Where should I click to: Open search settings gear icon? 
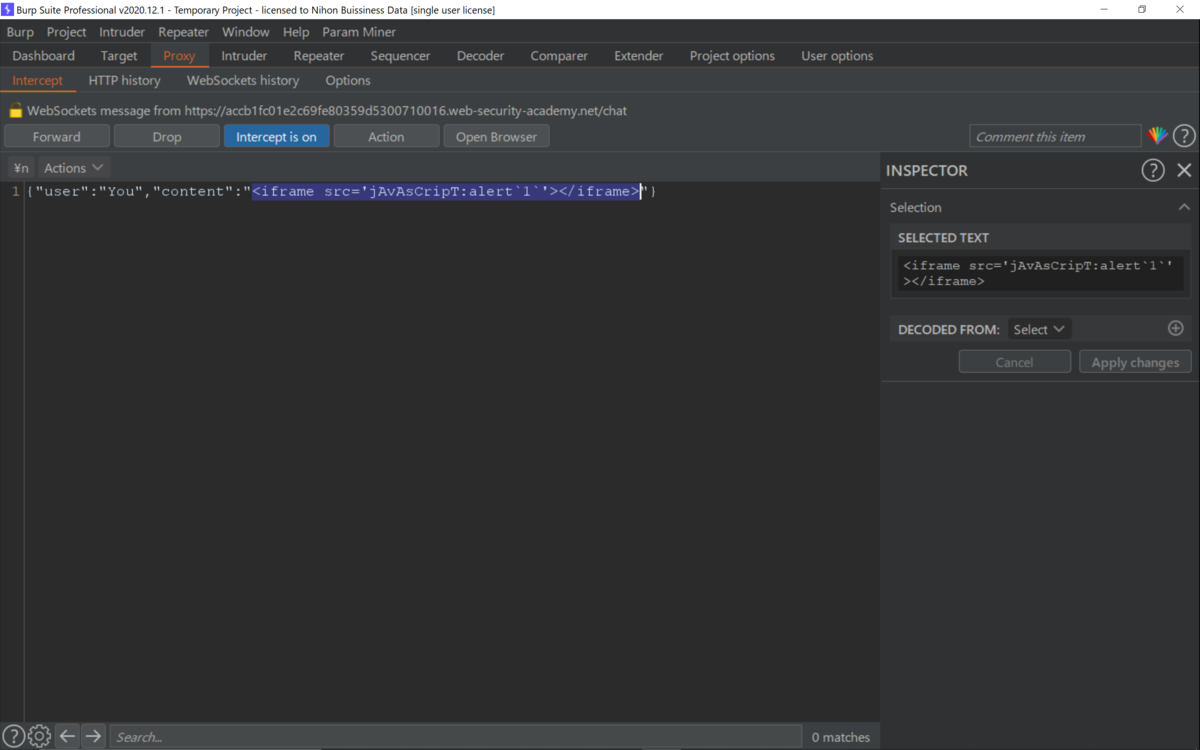[x=39, y=737]
